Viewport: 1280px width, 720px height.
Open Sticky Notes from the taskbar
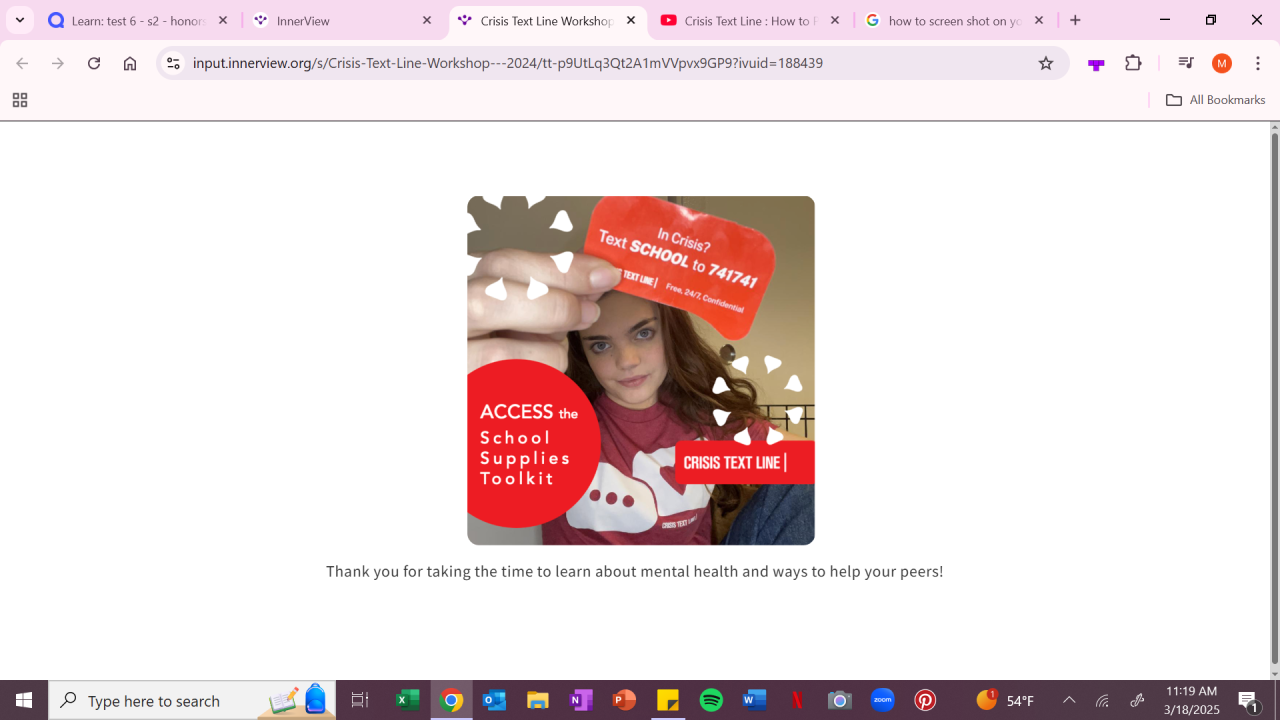pyautogui.click(x=668, y=700)
